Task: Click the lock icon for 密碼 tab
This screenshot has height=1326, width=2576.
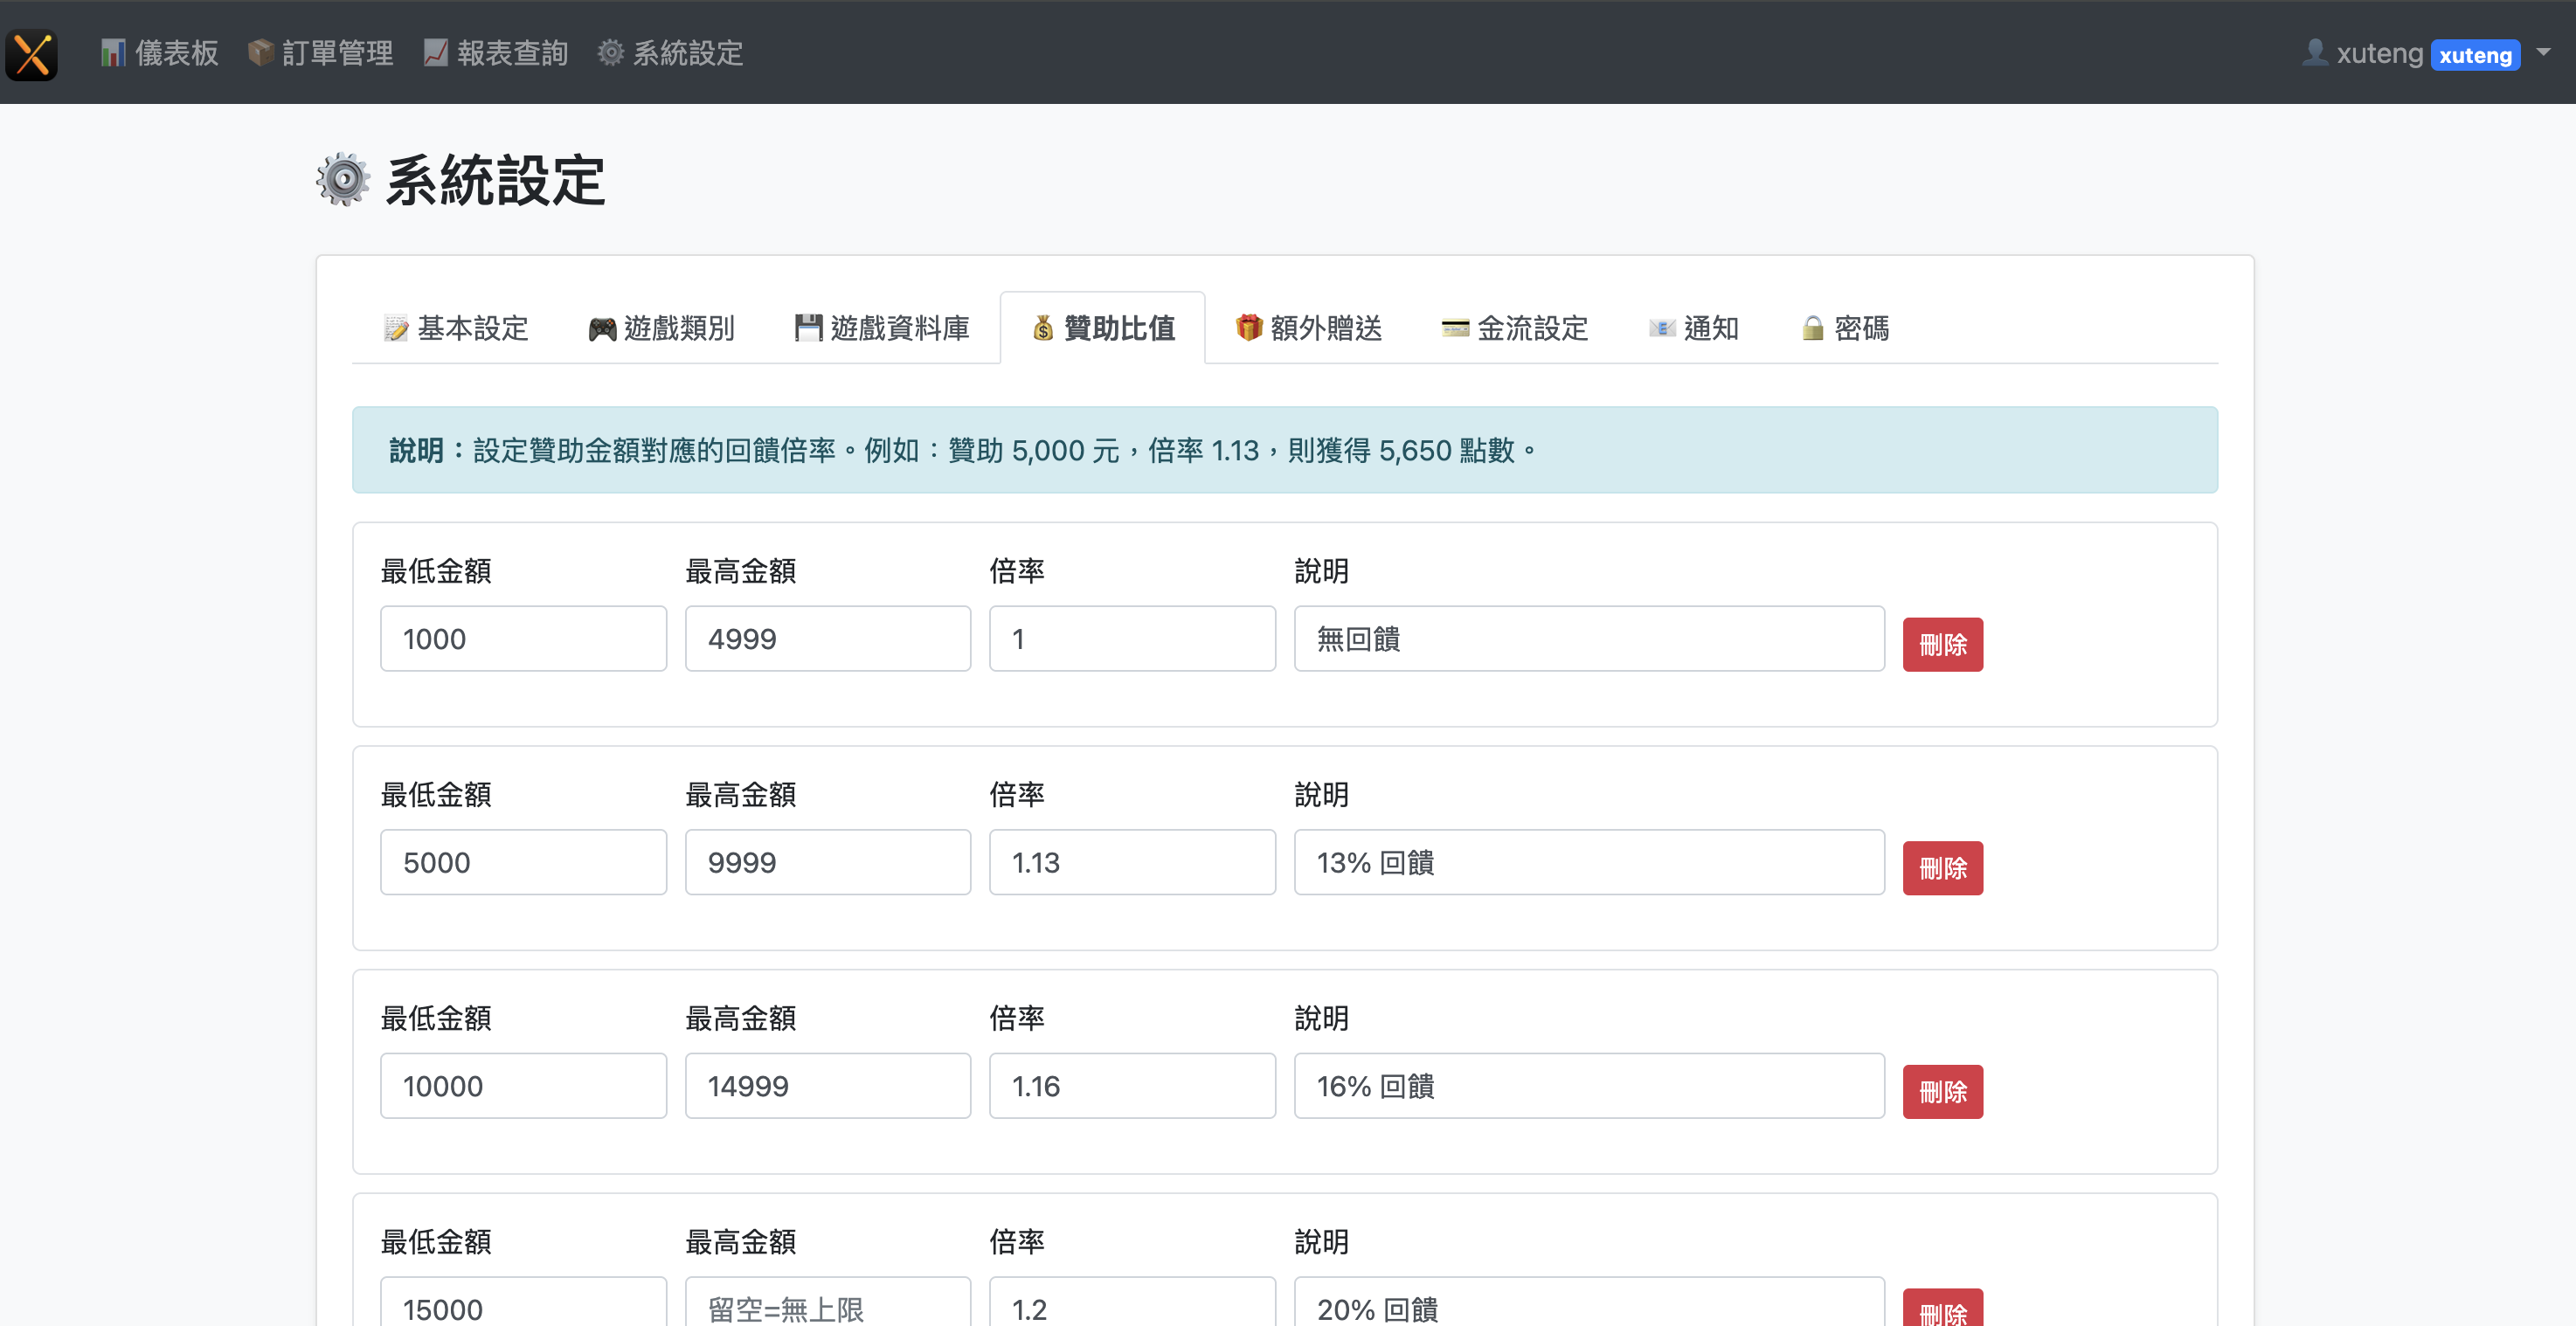Action: 1812,329
